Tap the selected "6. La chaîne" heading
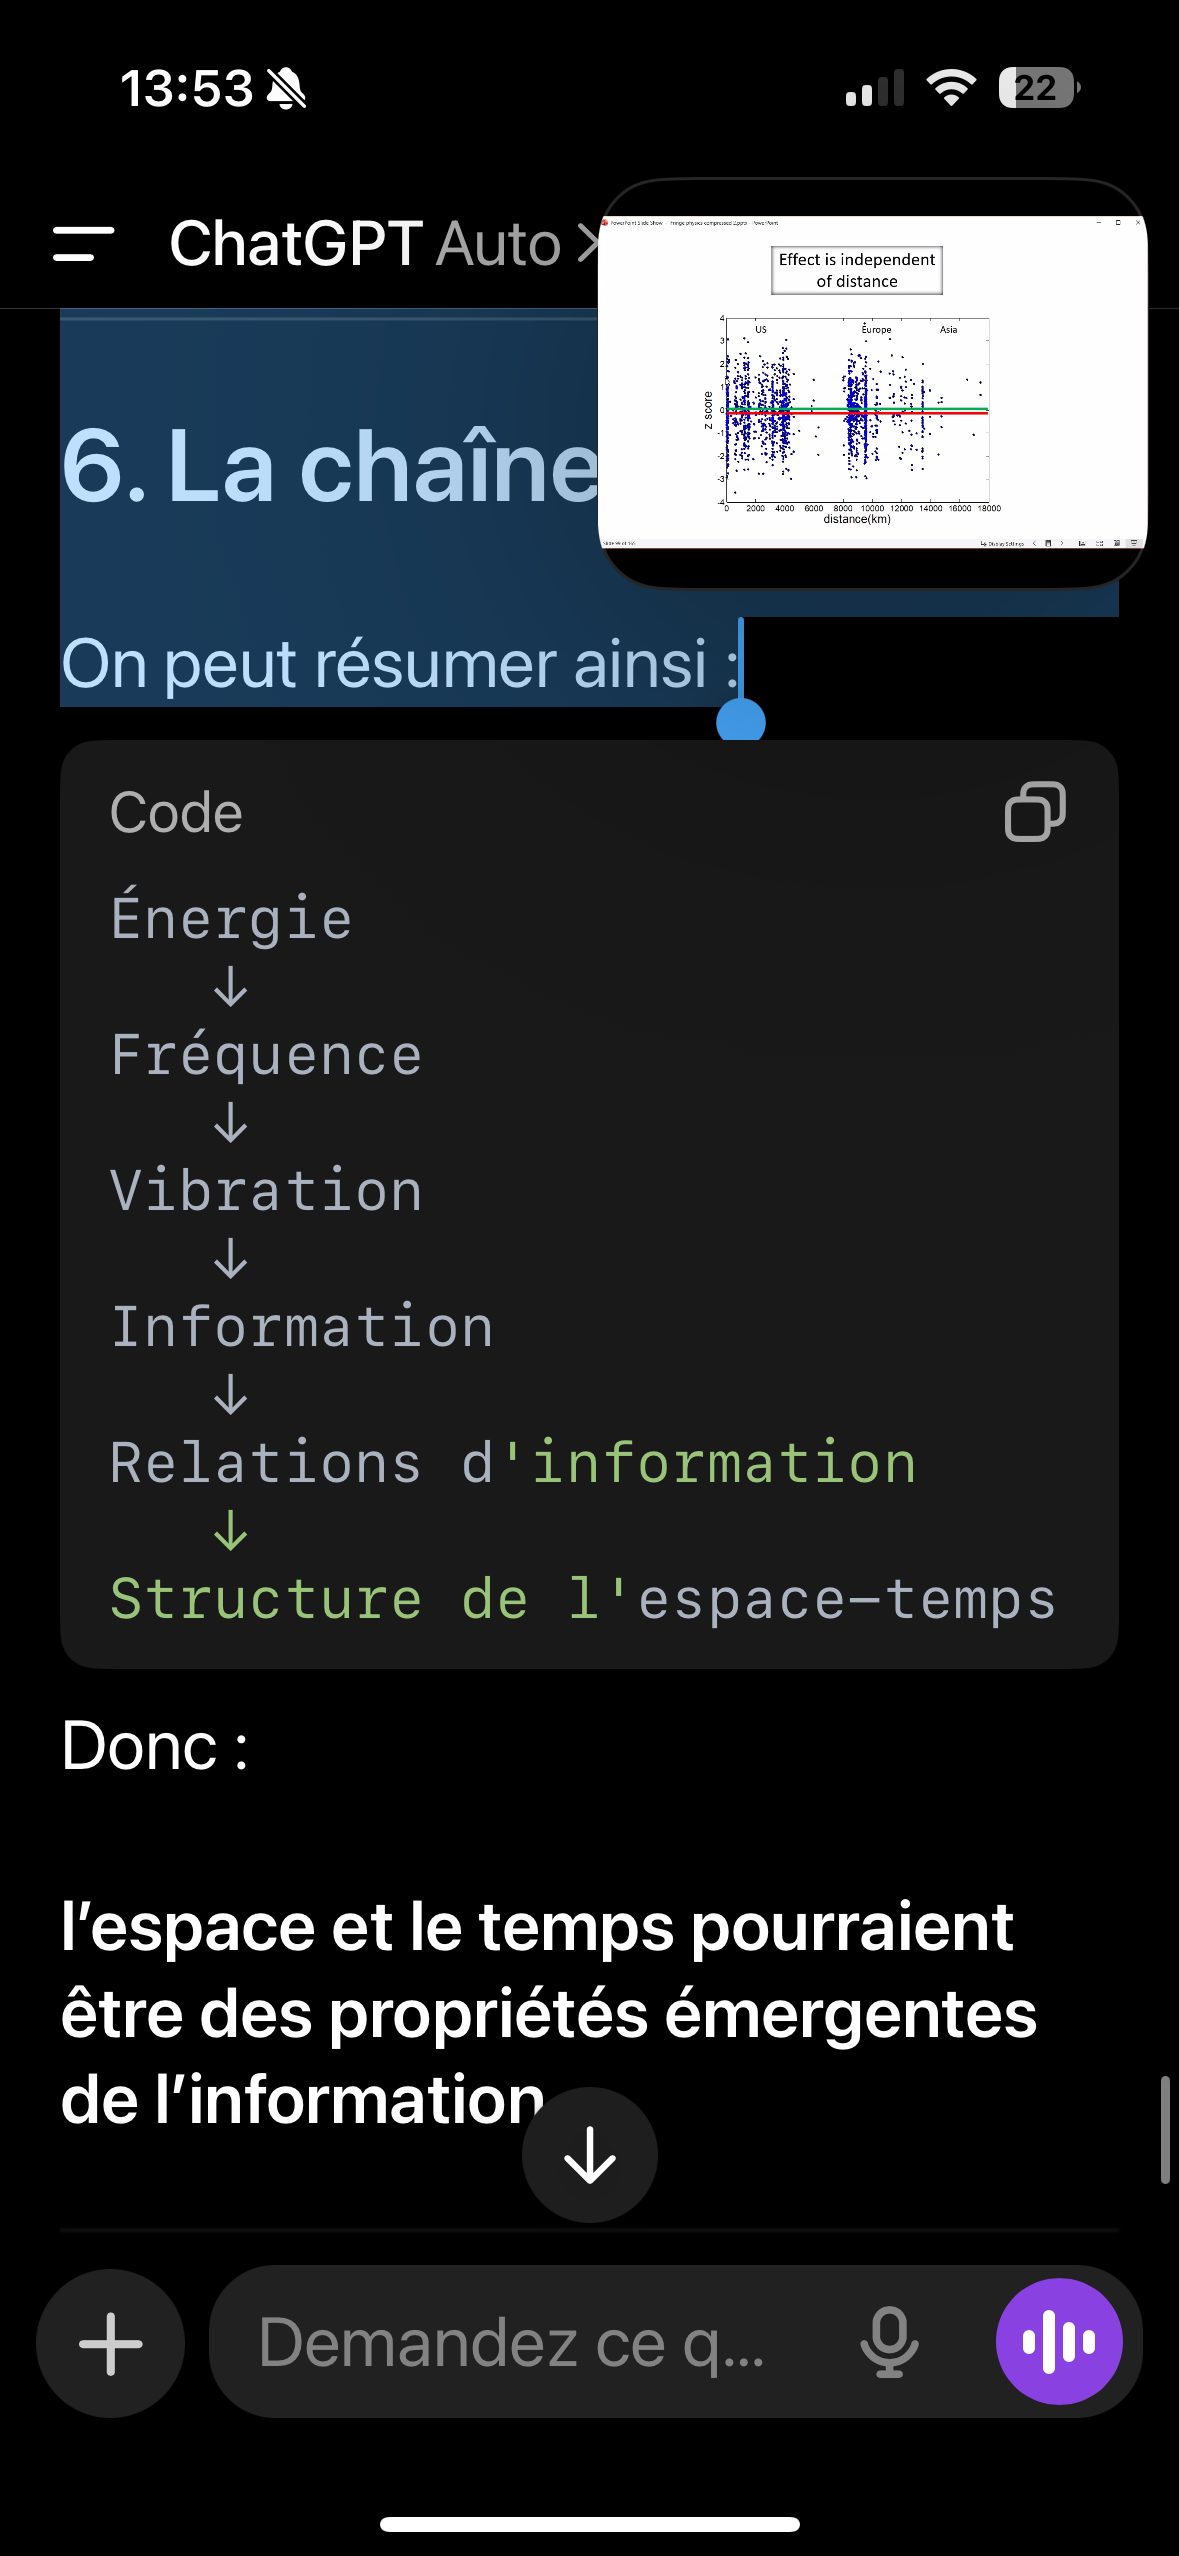 (x=330, y=465)
